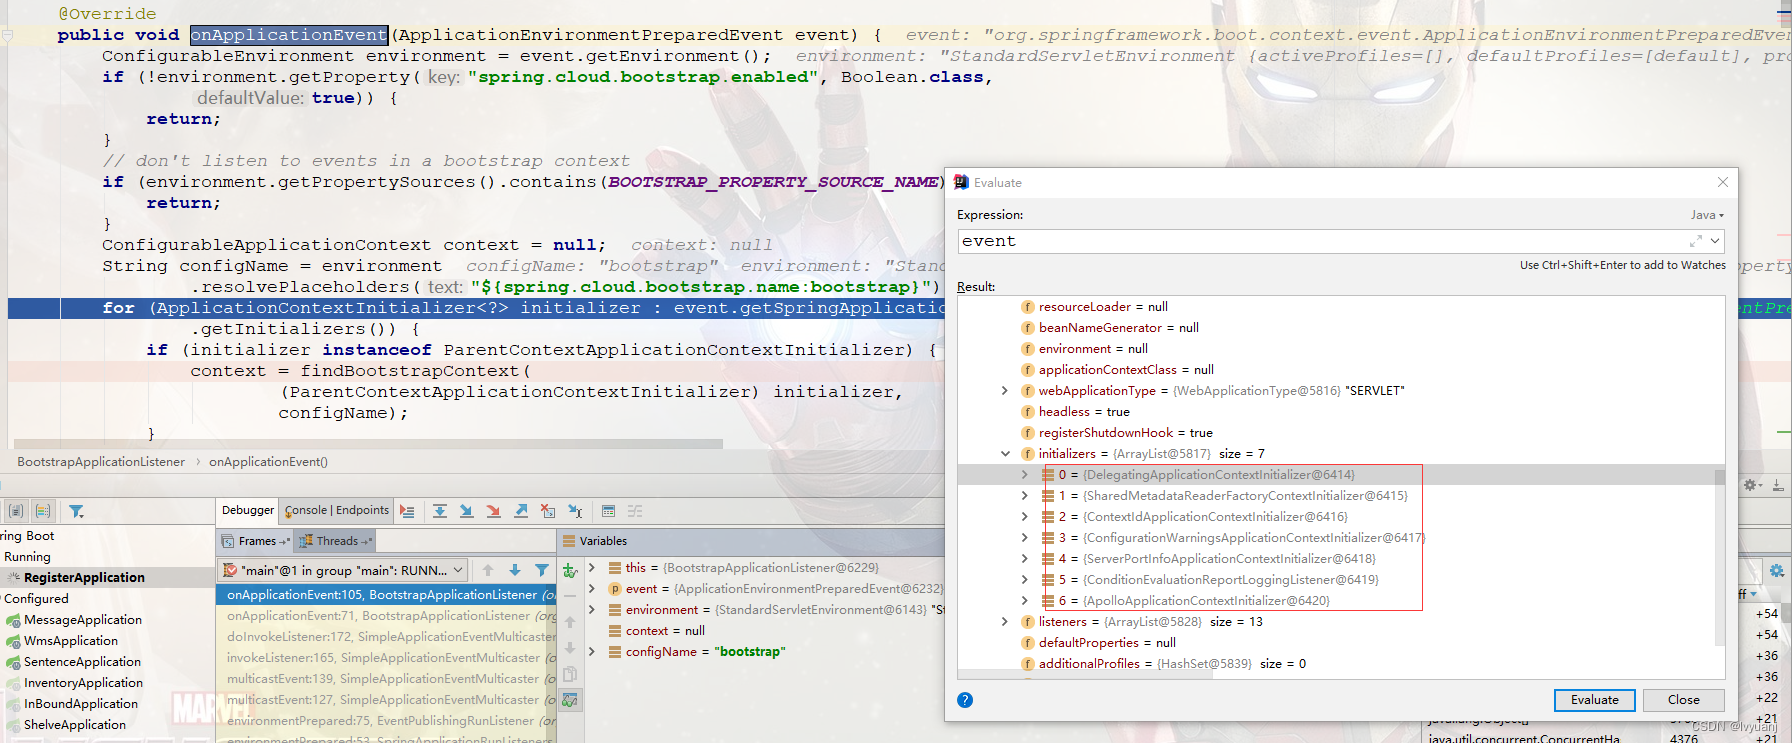This screenshot has height=743, width=1792.
Task: Click the Drop Frame icon
Action: click(x=548, y=511)
